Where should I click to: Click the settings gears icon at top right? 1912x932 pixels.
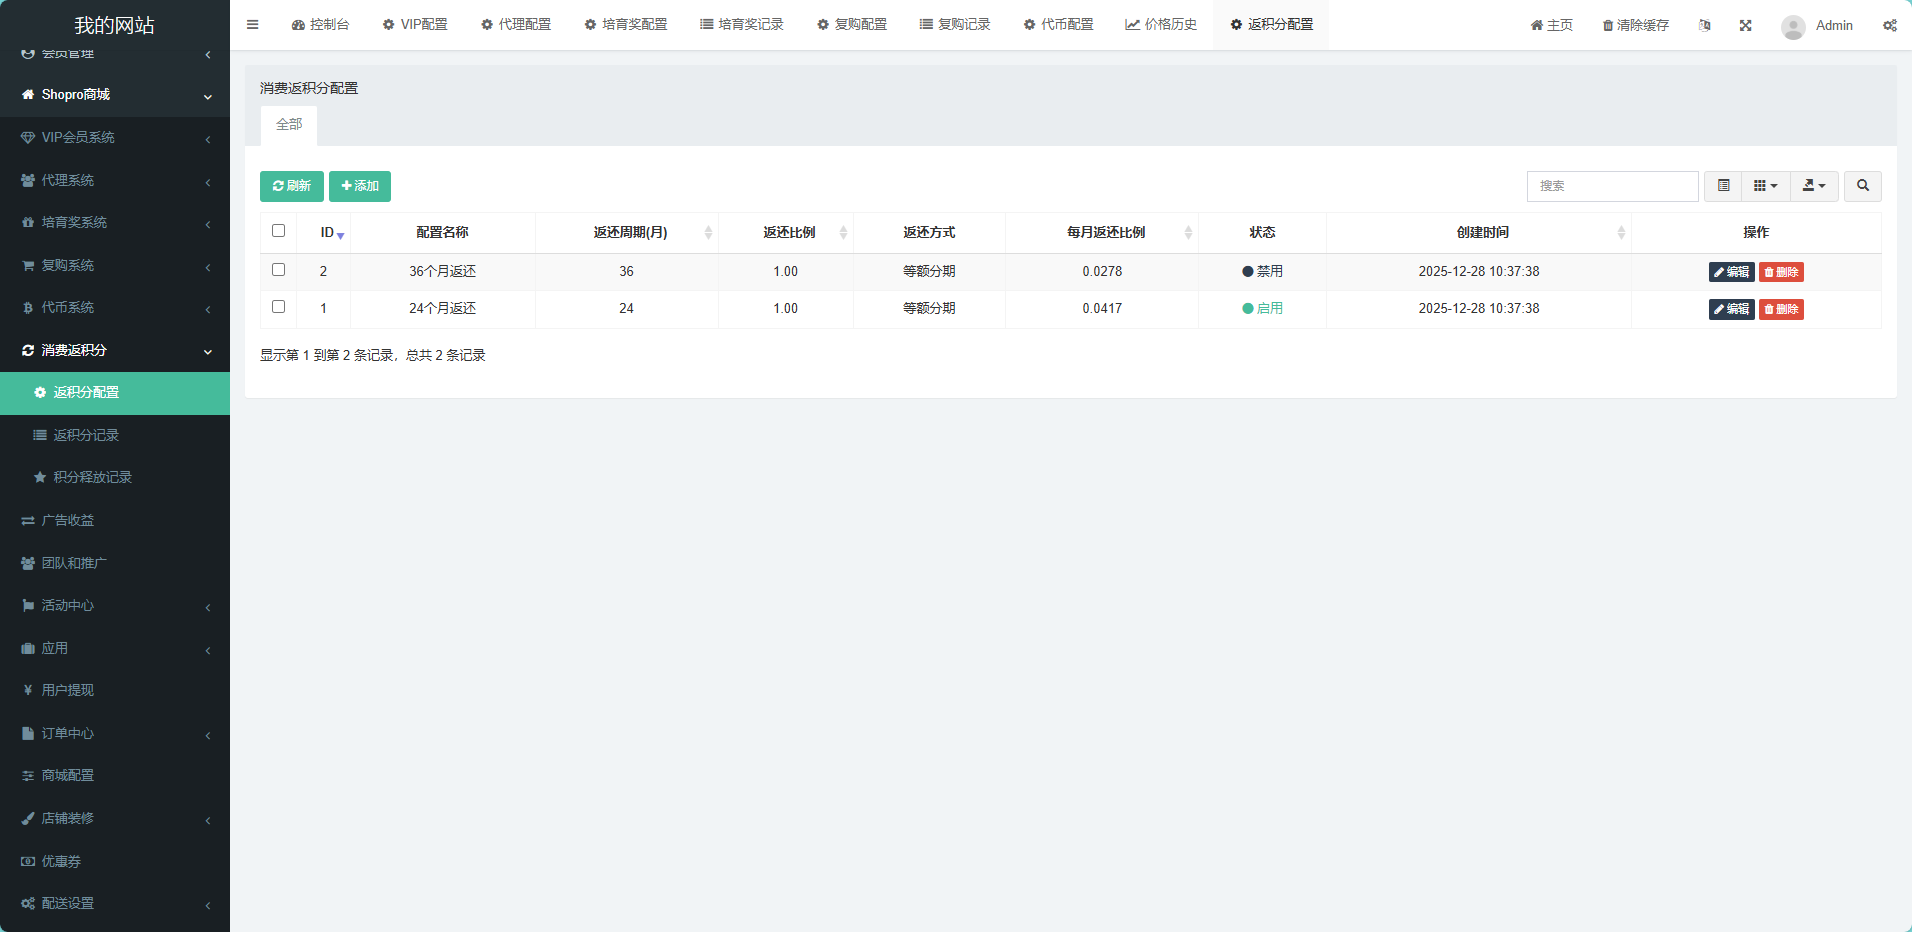[x=1889, y=26]
